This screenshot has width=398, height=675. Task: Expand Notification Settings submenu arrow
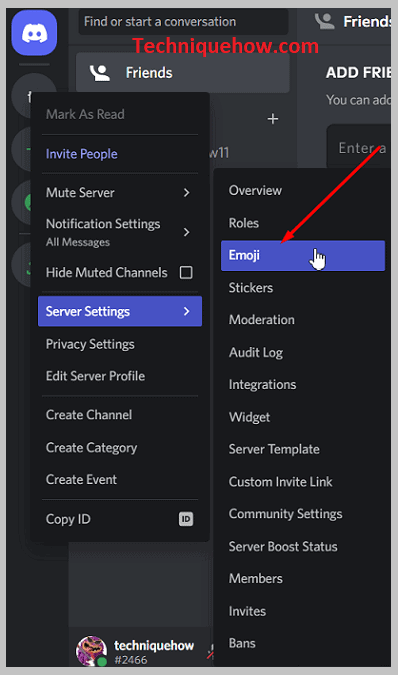click(x=186, y=232)
